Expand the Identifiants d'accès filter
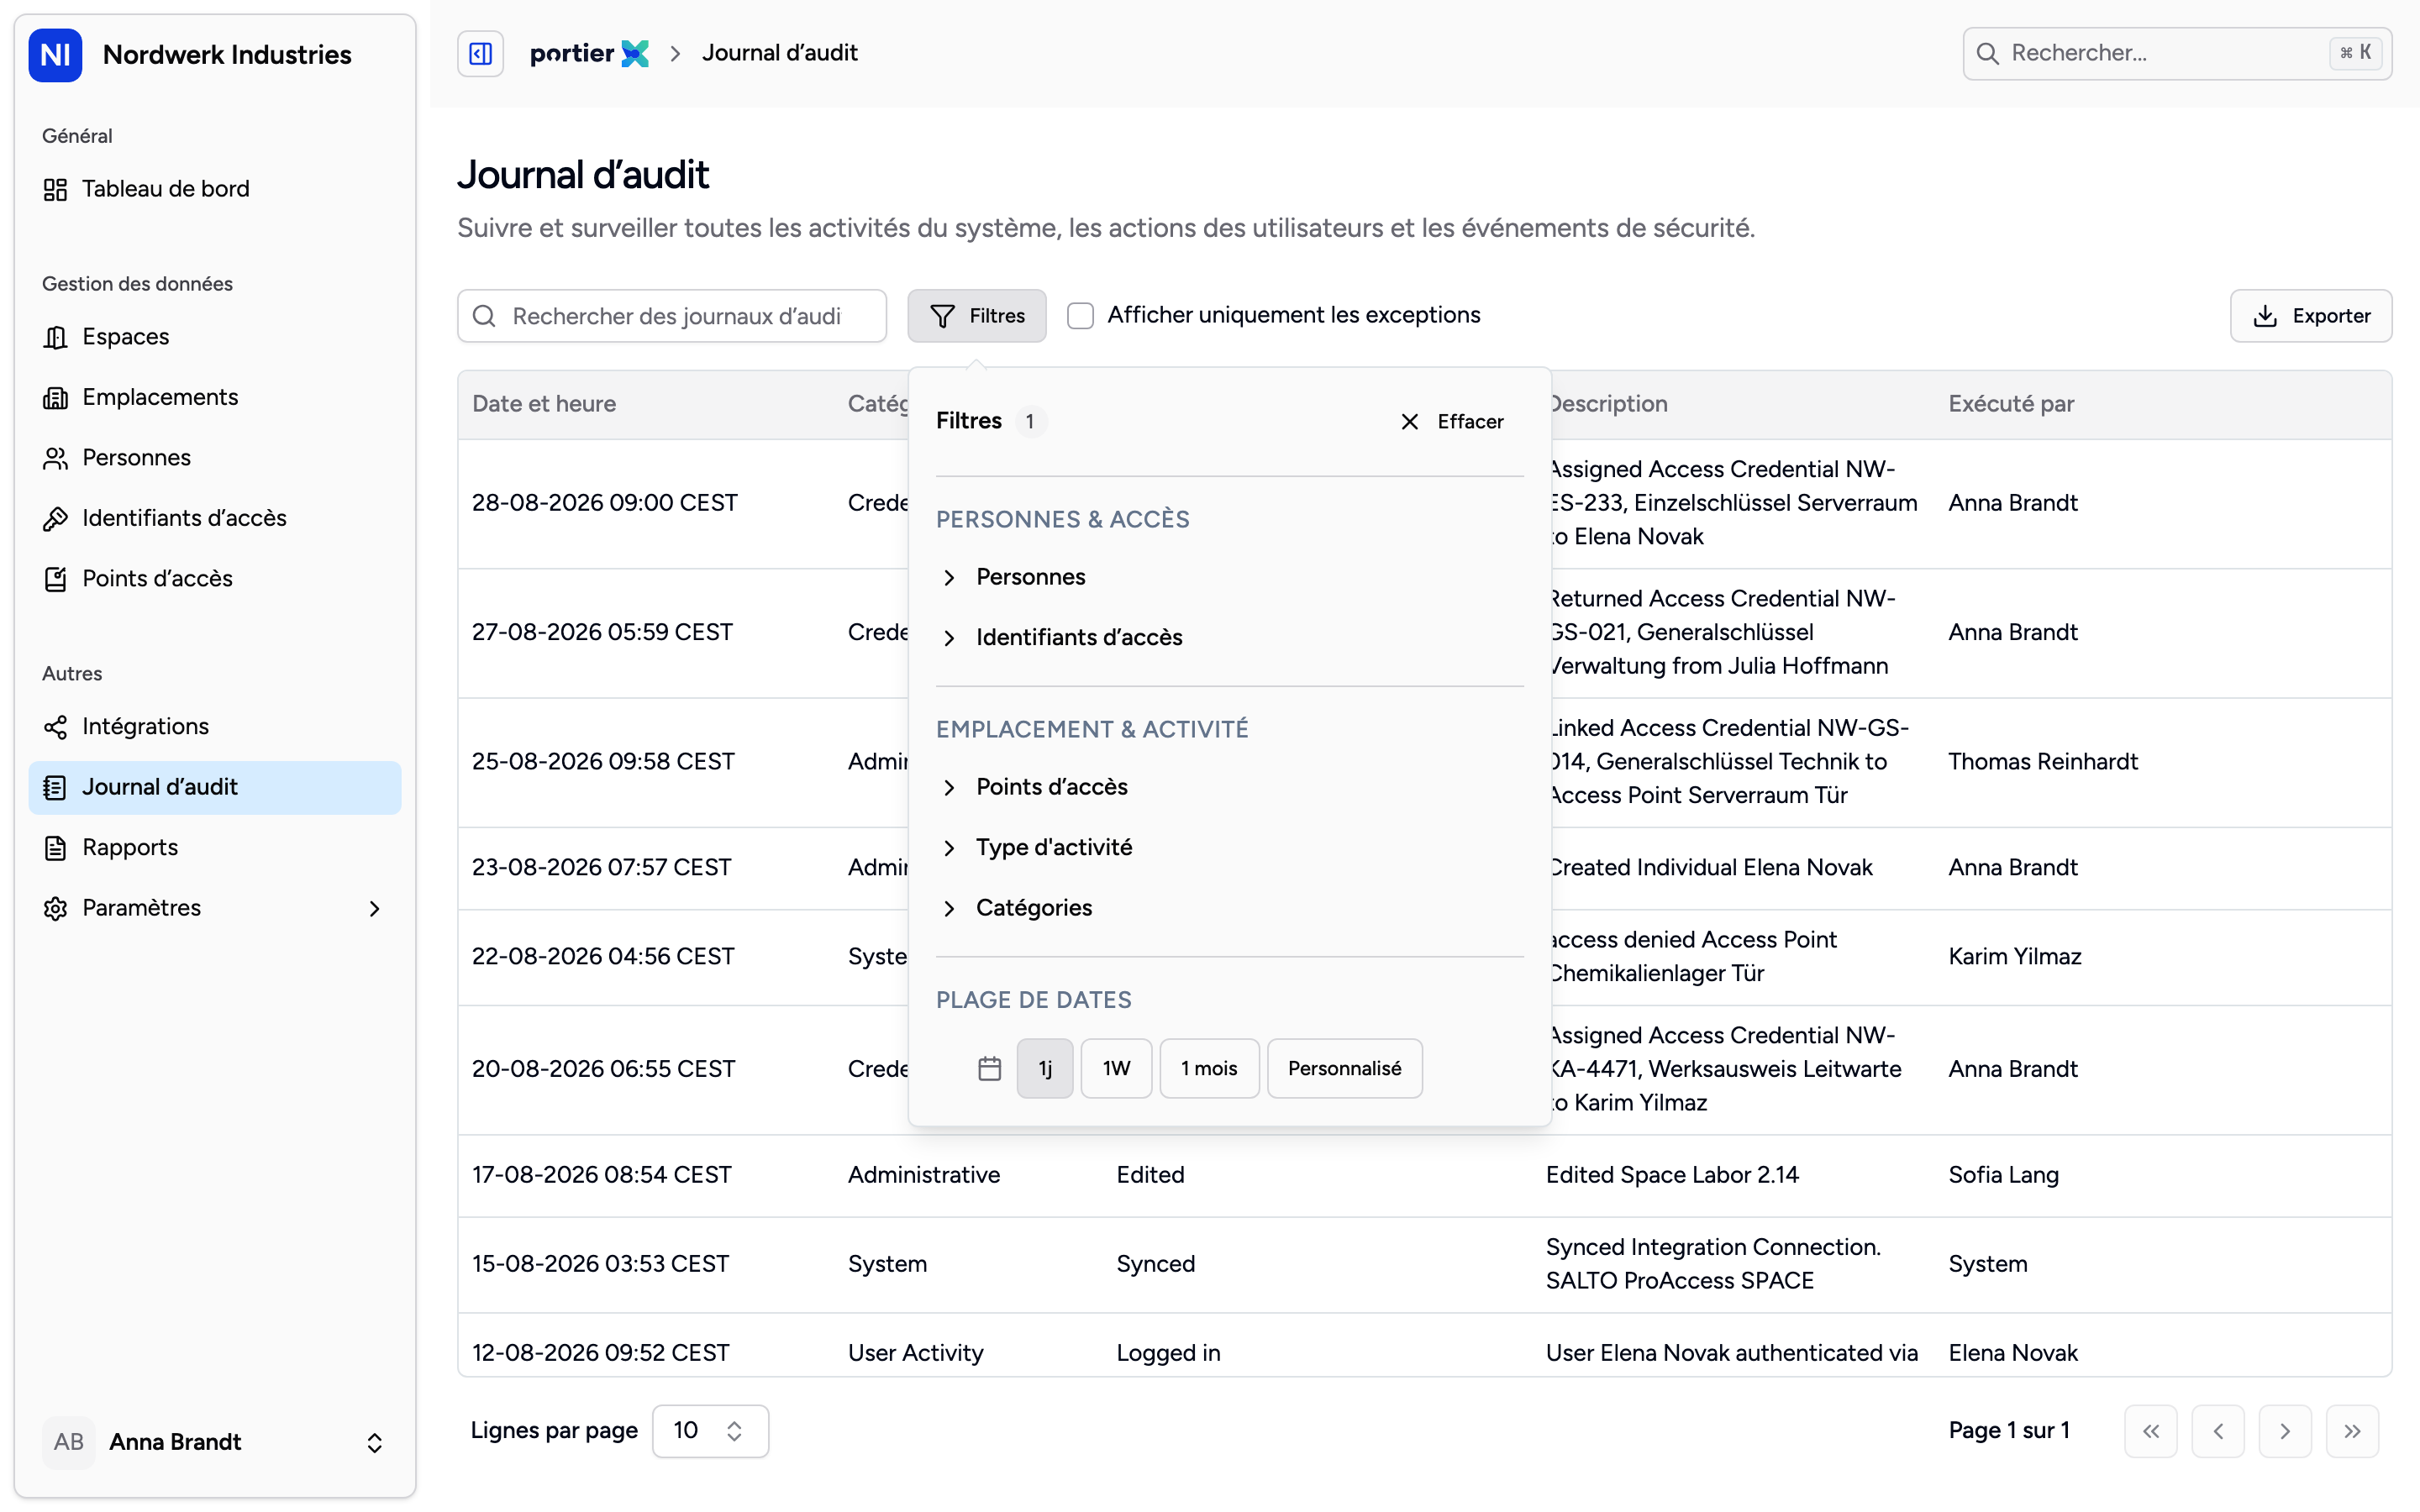 (1229, 638)
